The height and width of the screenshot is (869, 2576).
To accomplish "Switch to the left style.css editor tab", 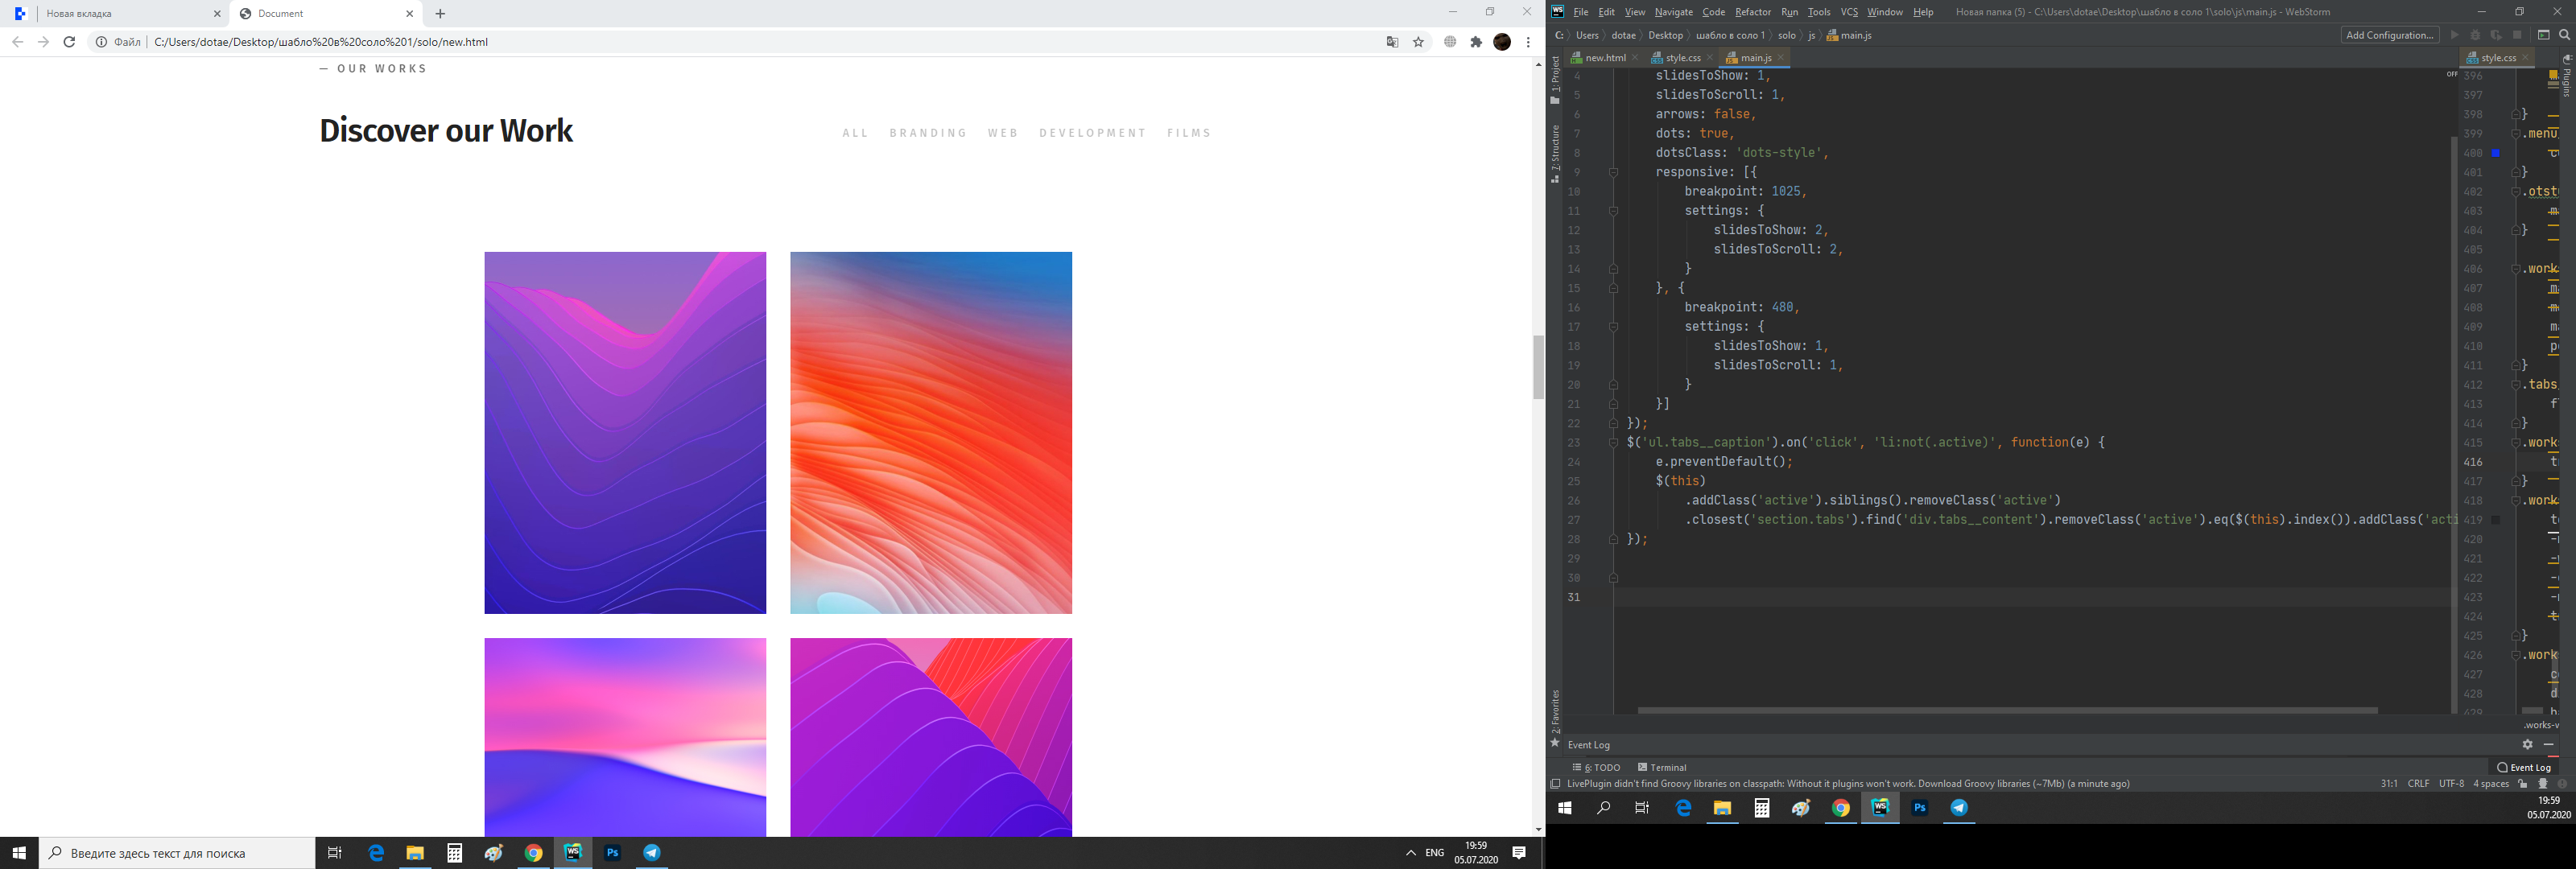I will (x=1682, y=58).
